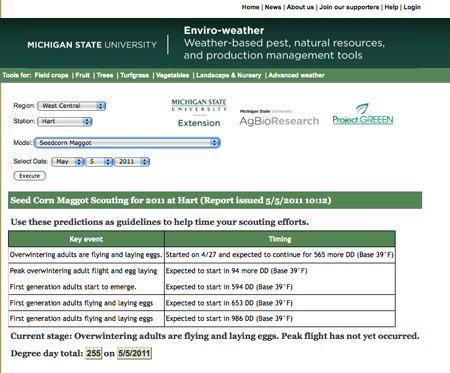Open Landscape & Nursery tools menu

229,75
